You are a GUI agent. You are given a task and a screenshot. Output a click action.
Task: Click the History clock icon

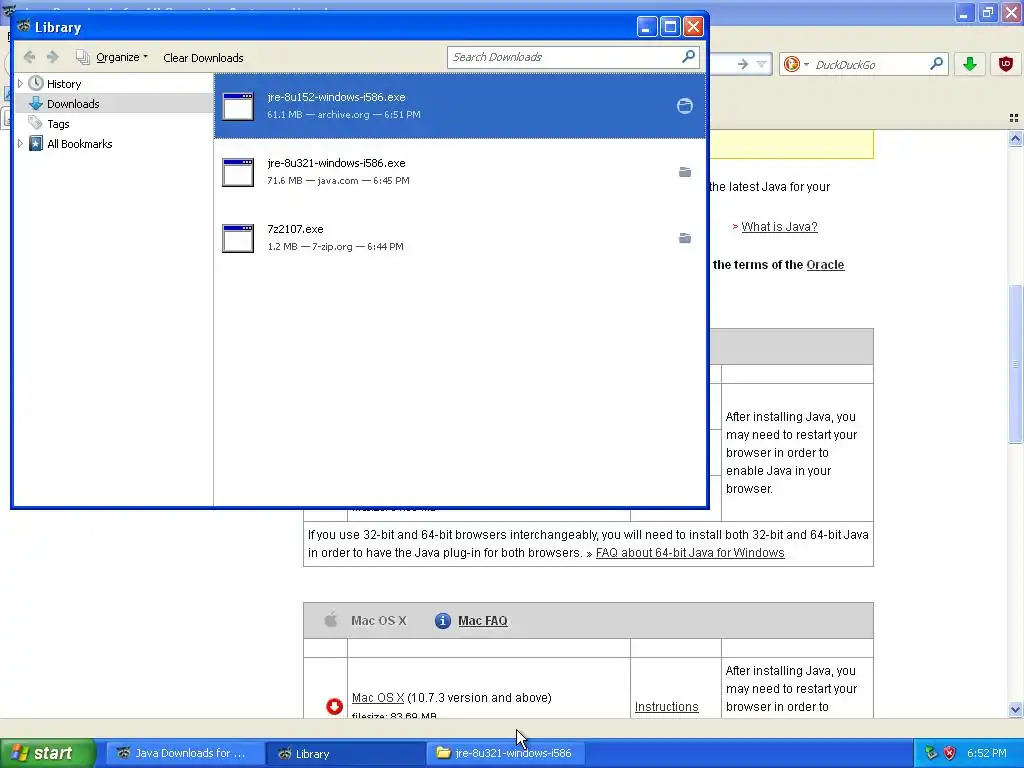36,84
